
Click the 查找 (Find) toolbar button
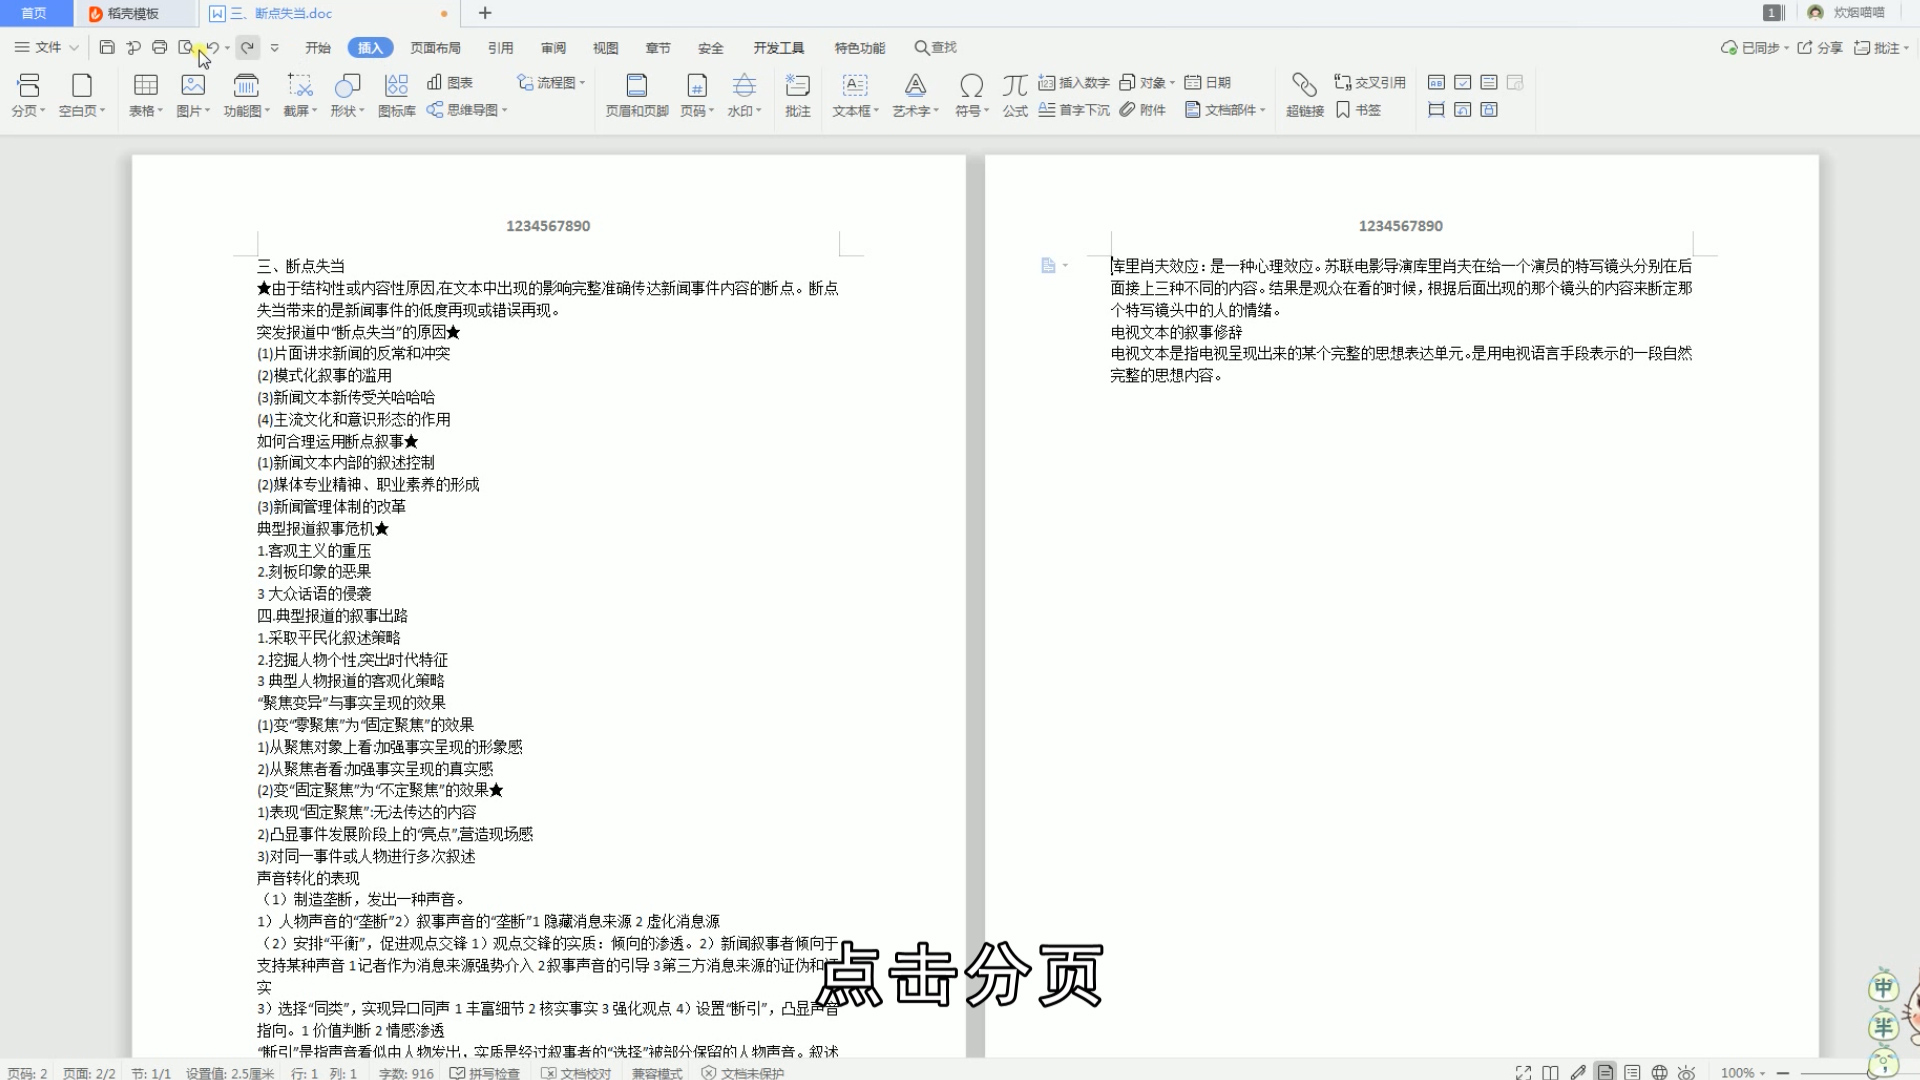(x=936, y=47)
